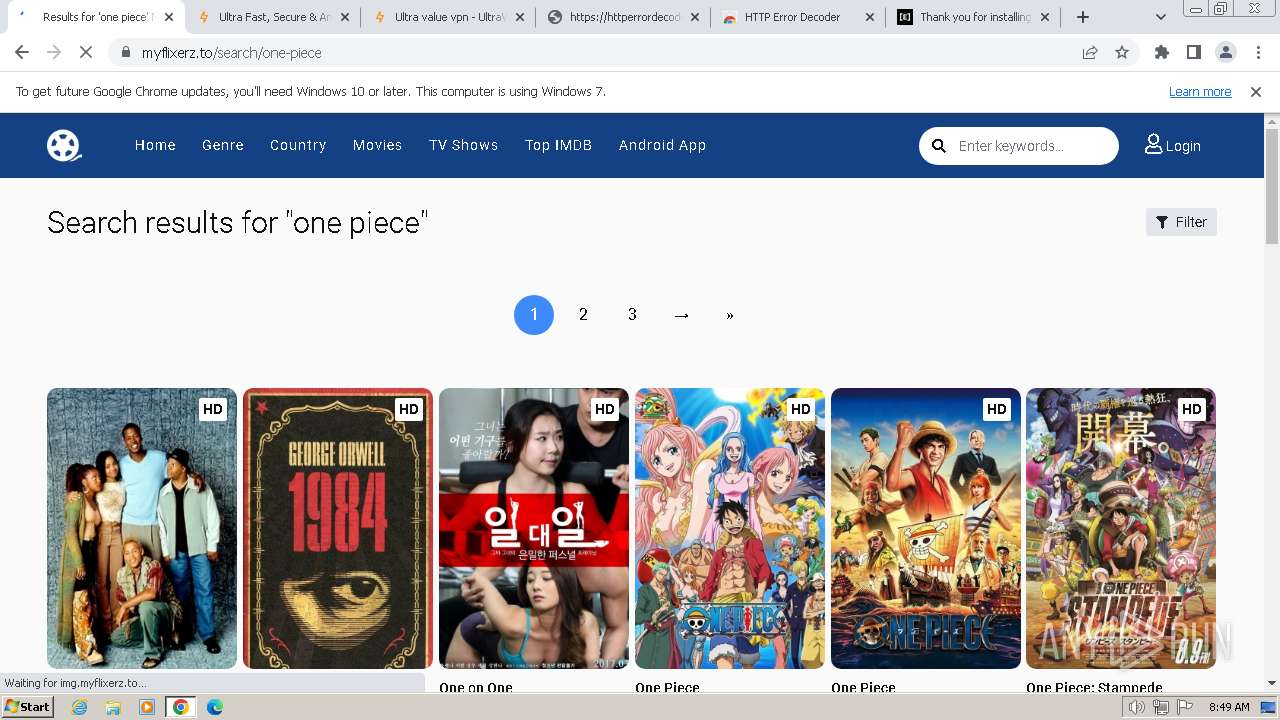
Task: Close the Results for 'one piece' tab
Action: pos(168,17)
